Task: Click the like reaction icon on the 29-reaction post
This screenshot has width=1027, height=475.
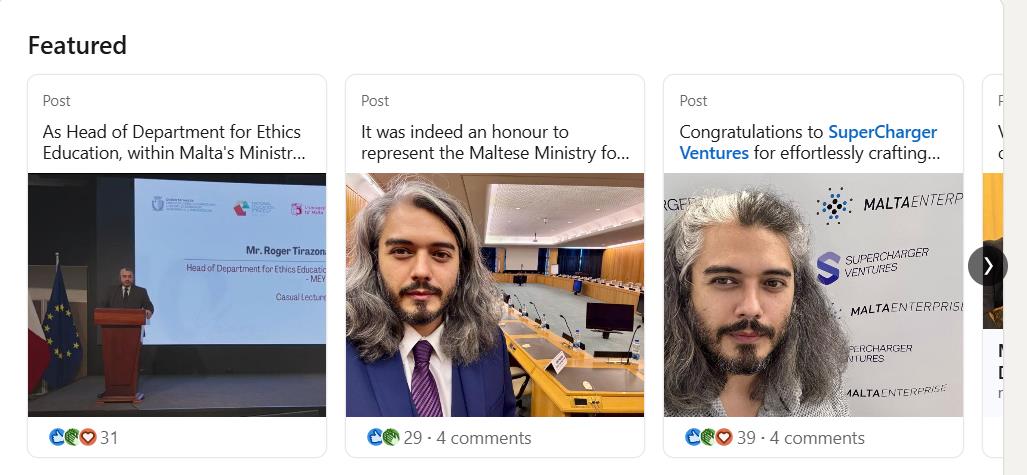Action: click(x=375, y=437)
